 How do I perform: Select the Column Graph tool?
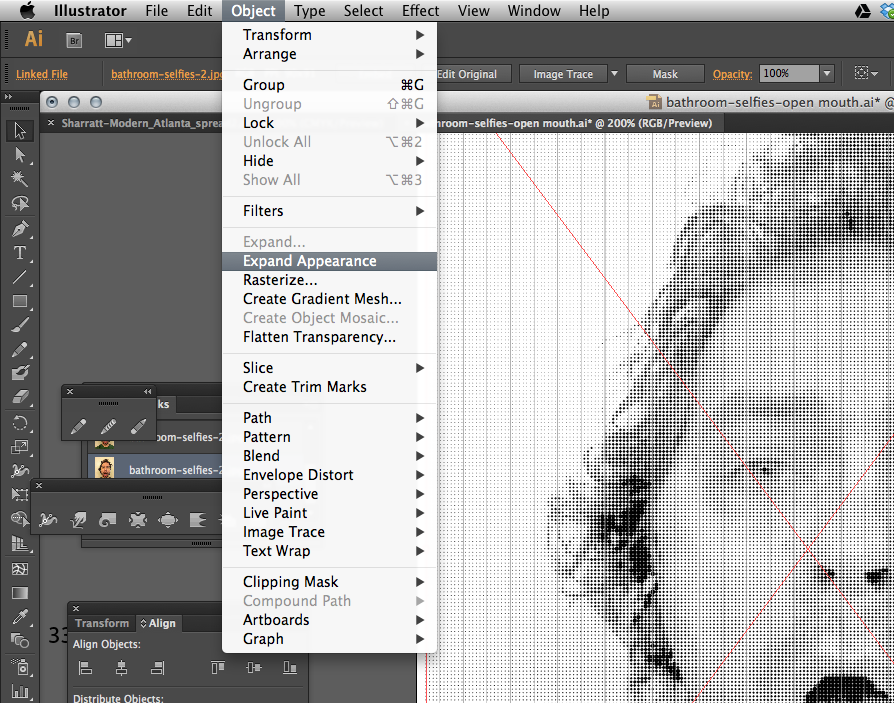point(21,693)
